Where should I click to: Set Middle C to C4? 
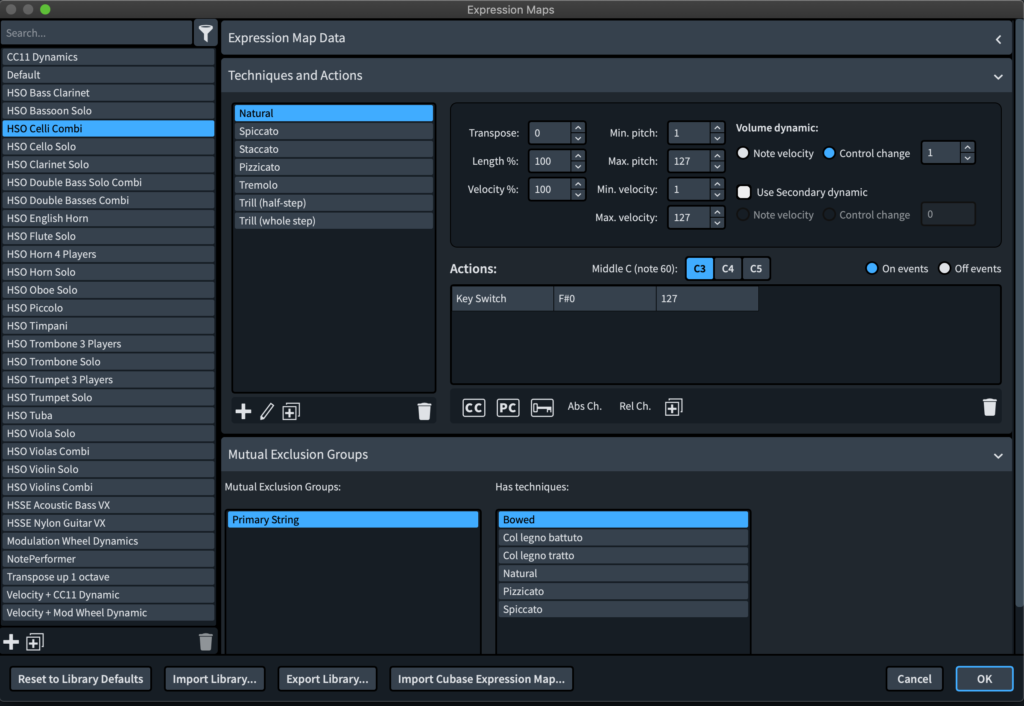pos(728,268)
